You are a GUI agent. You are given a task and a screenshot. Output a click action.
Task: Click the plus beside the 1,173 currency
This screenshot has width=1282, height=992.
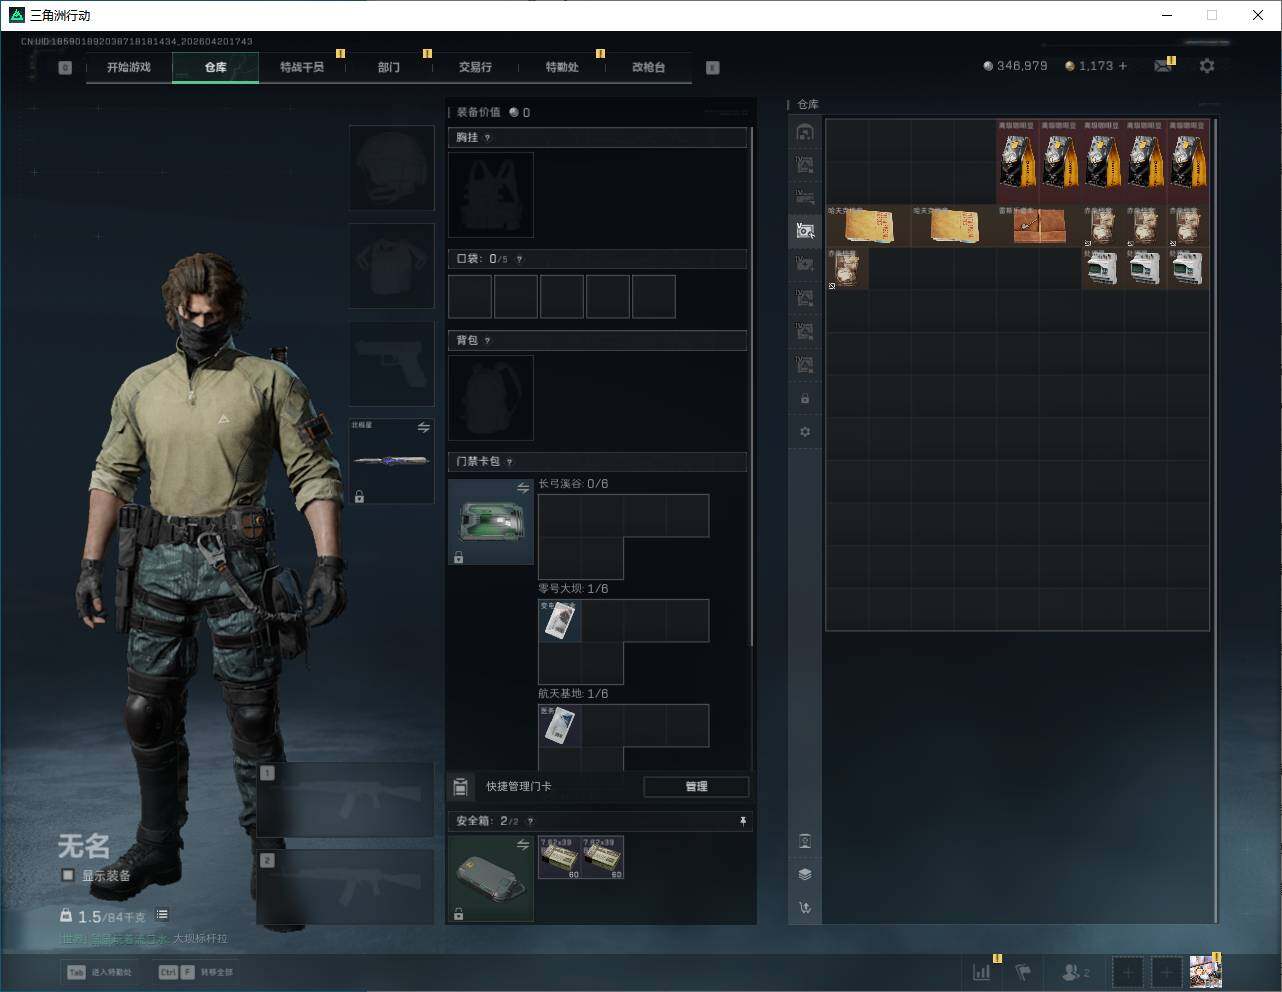(x=1123, y=66)
